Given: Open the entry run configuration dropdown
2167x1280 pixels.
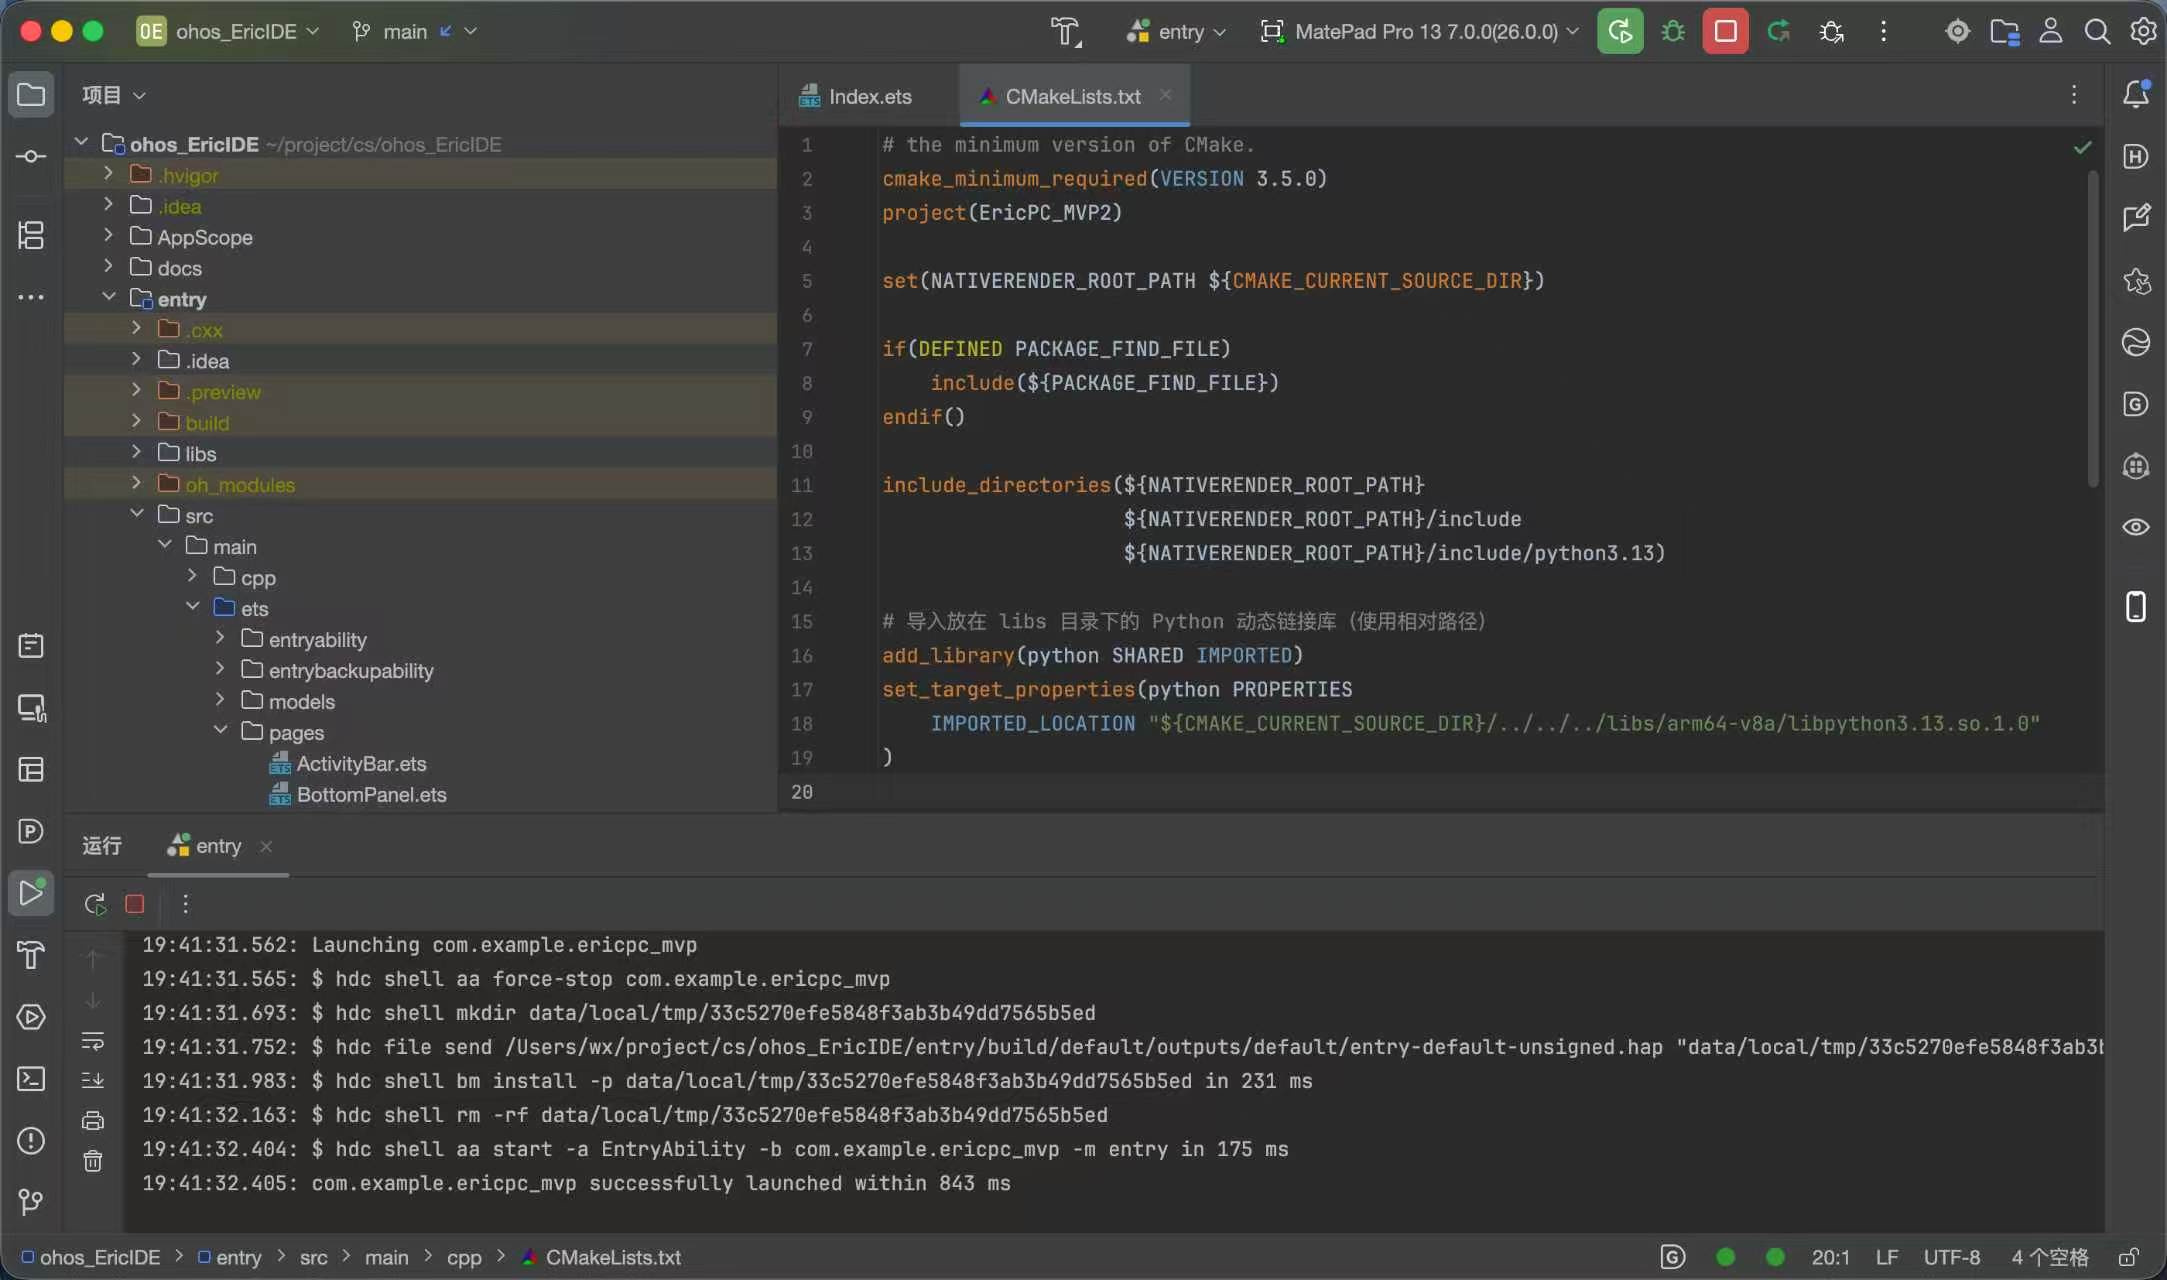Looking at the screenshot, I should coord(1176,32).
